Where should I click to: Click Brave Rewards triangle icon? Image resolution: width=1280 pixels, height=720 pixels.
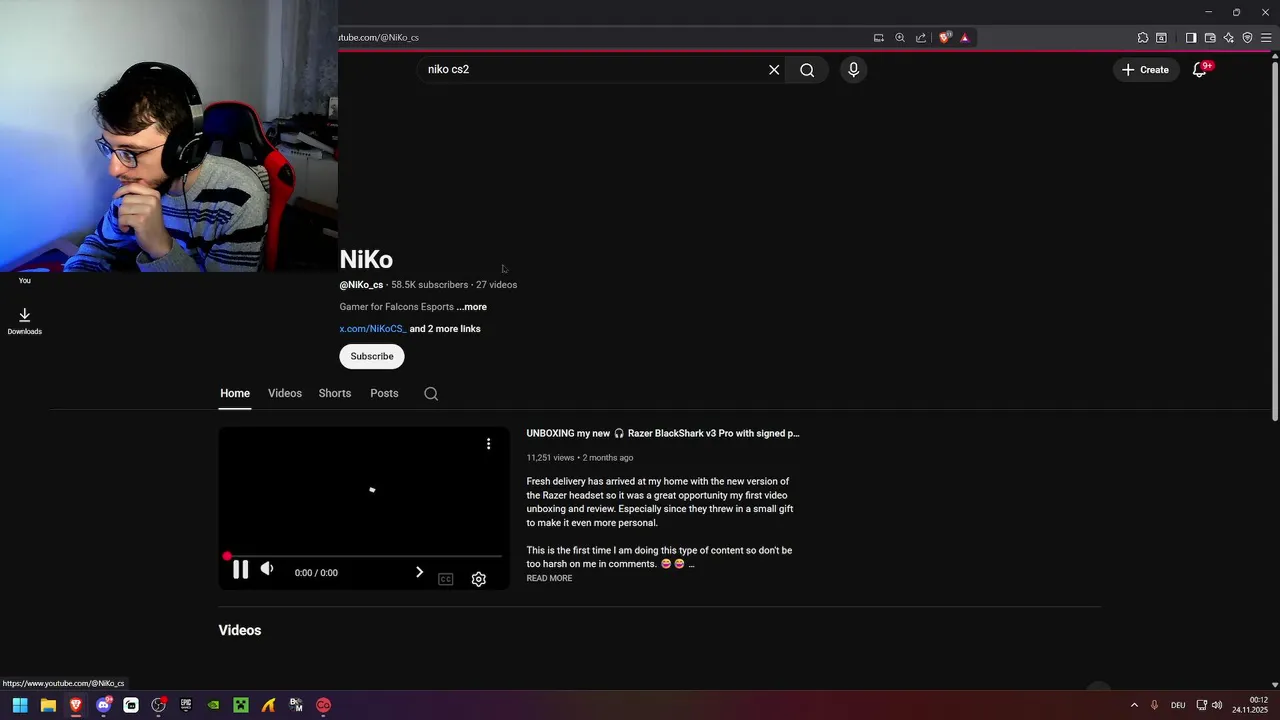(x=965, y=38)
